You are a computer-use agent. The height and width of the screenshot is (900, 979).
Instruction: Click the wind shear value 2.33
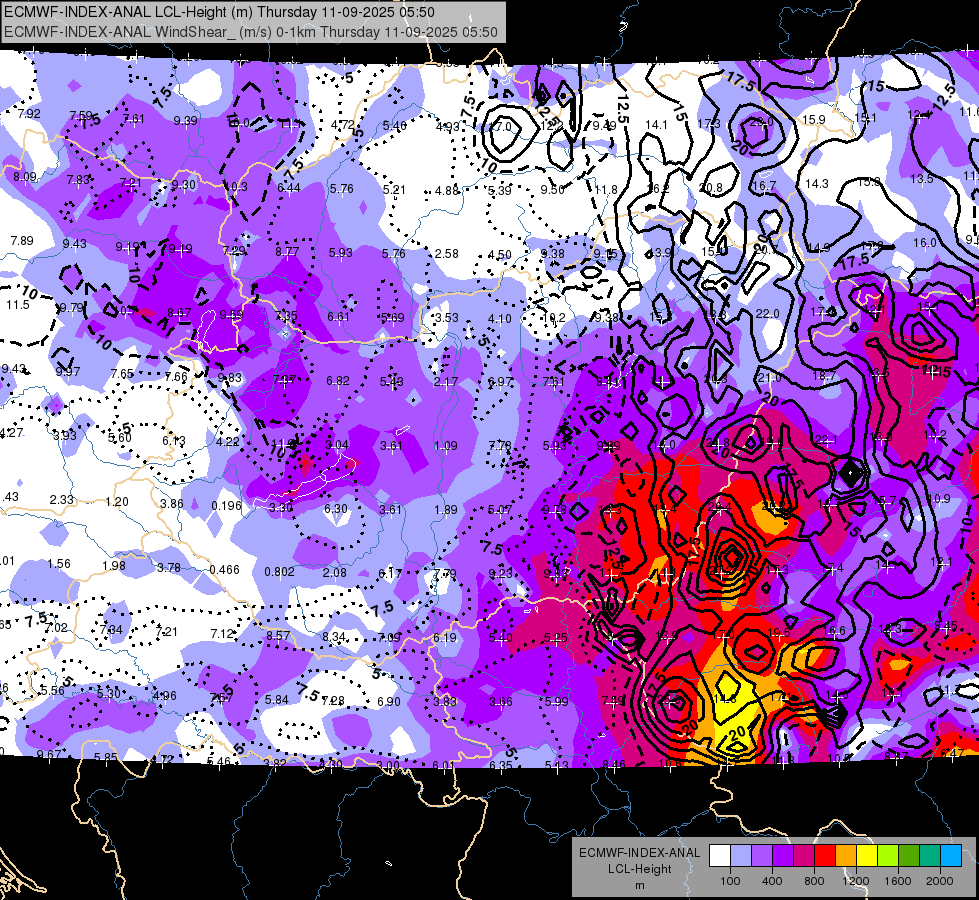point(62,500)
